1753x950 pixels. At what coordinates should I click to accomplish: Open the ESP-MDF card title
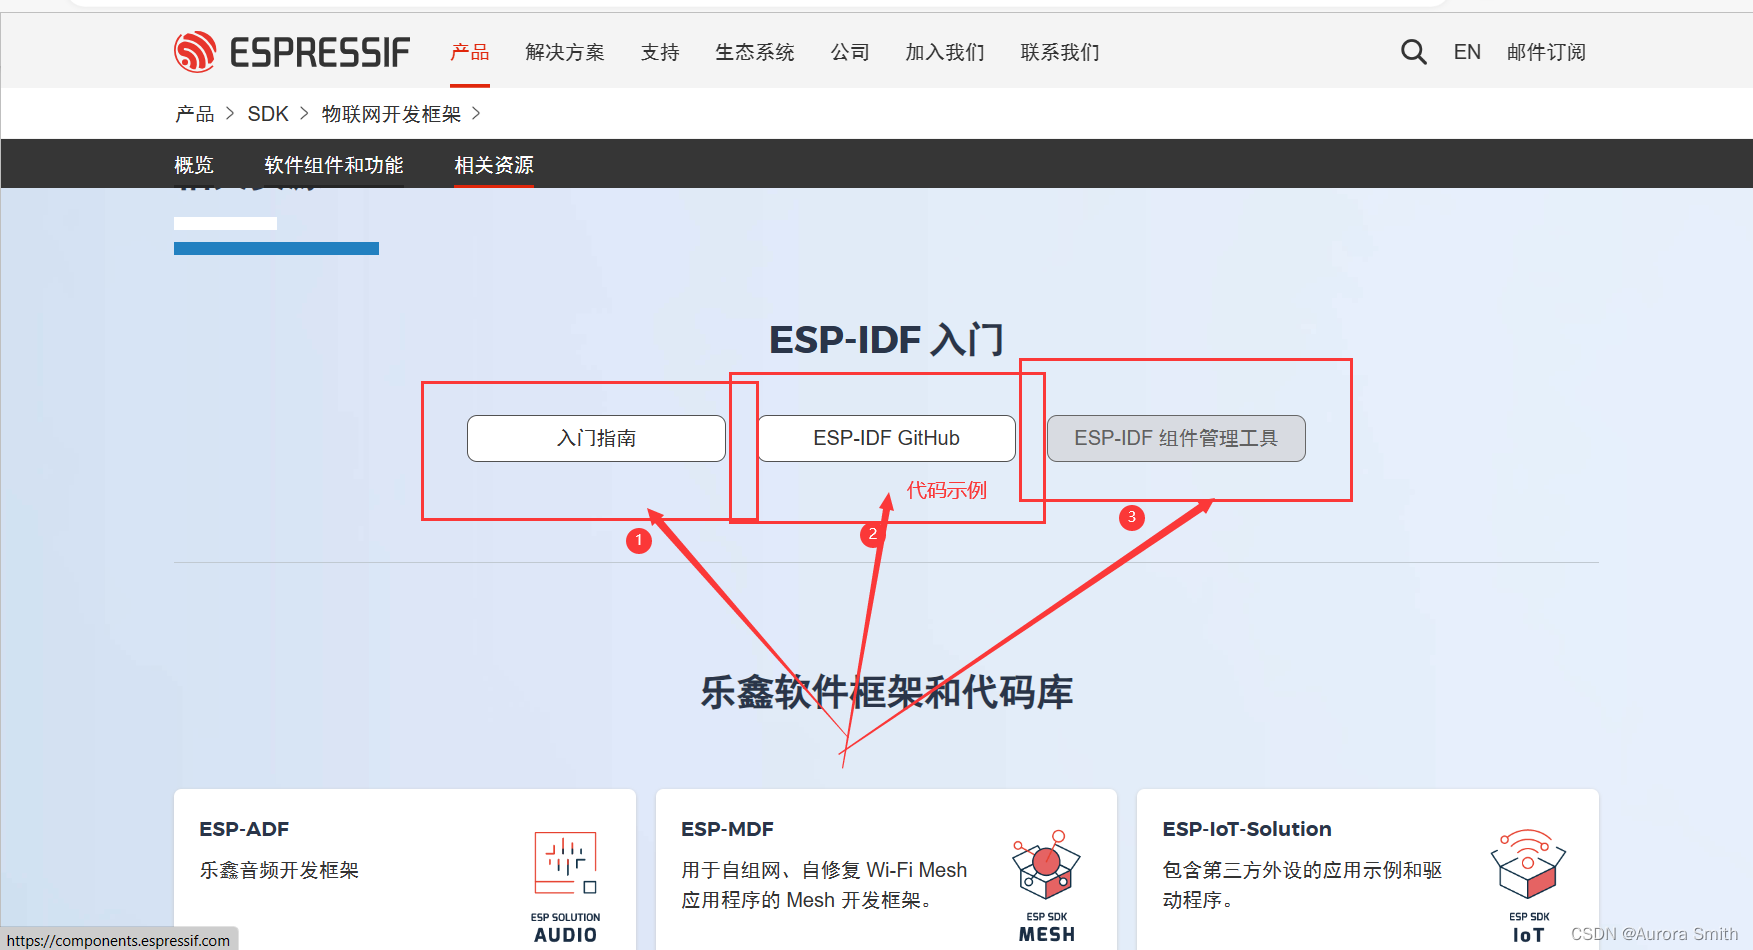coord(727,829)
